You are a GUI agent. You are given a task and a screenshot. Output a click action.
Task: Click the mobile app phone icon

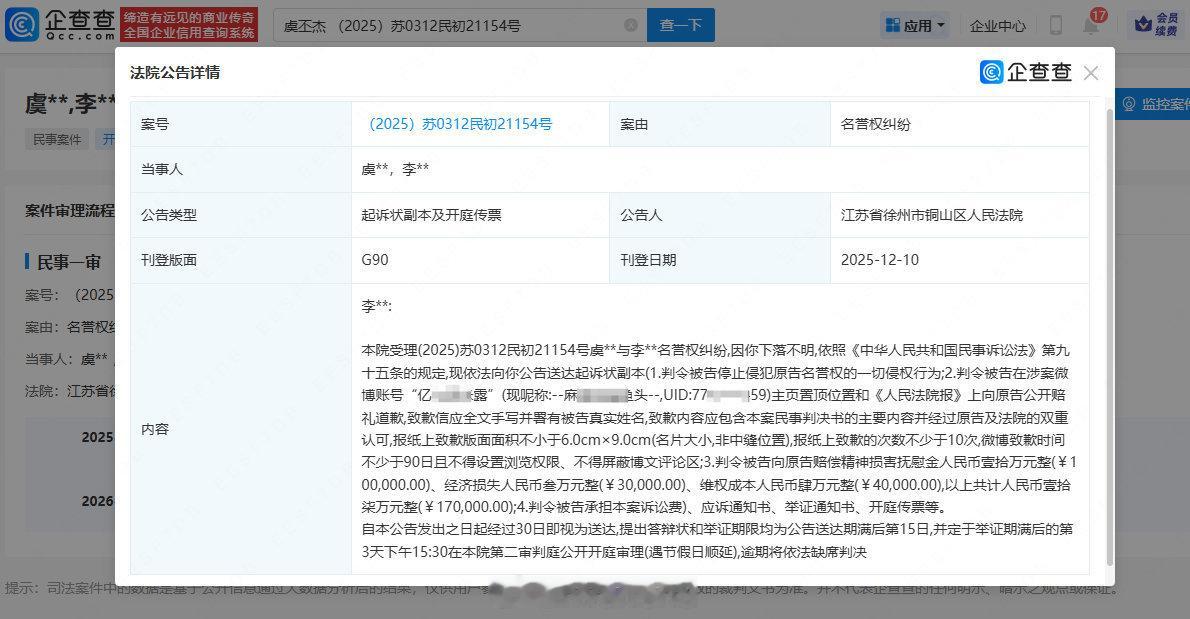coord(1055,24)
